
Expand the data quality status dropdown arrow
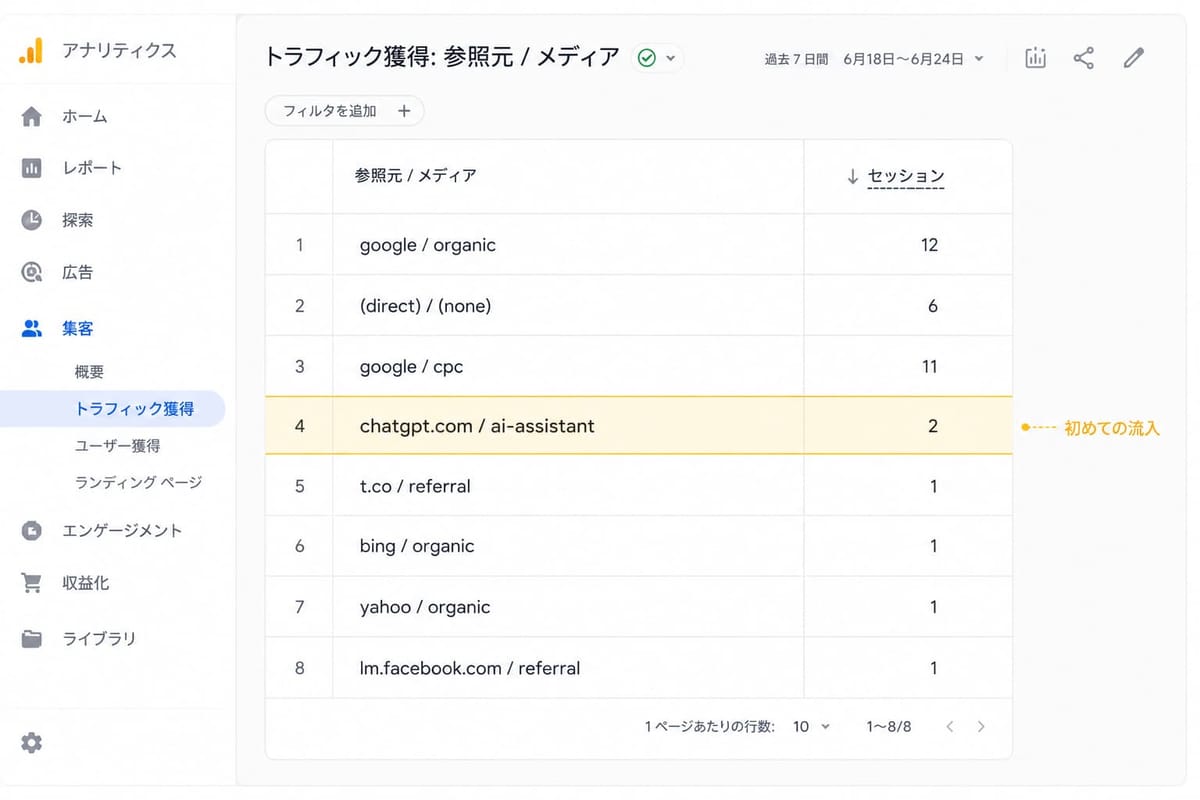tap(670, 58)
